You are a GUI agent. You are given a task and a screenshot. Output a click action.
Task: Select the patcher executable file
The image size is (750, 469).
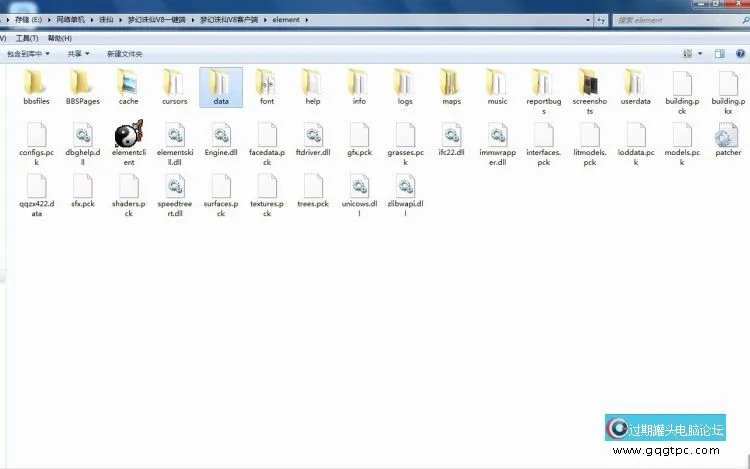[x=728, y=135]
